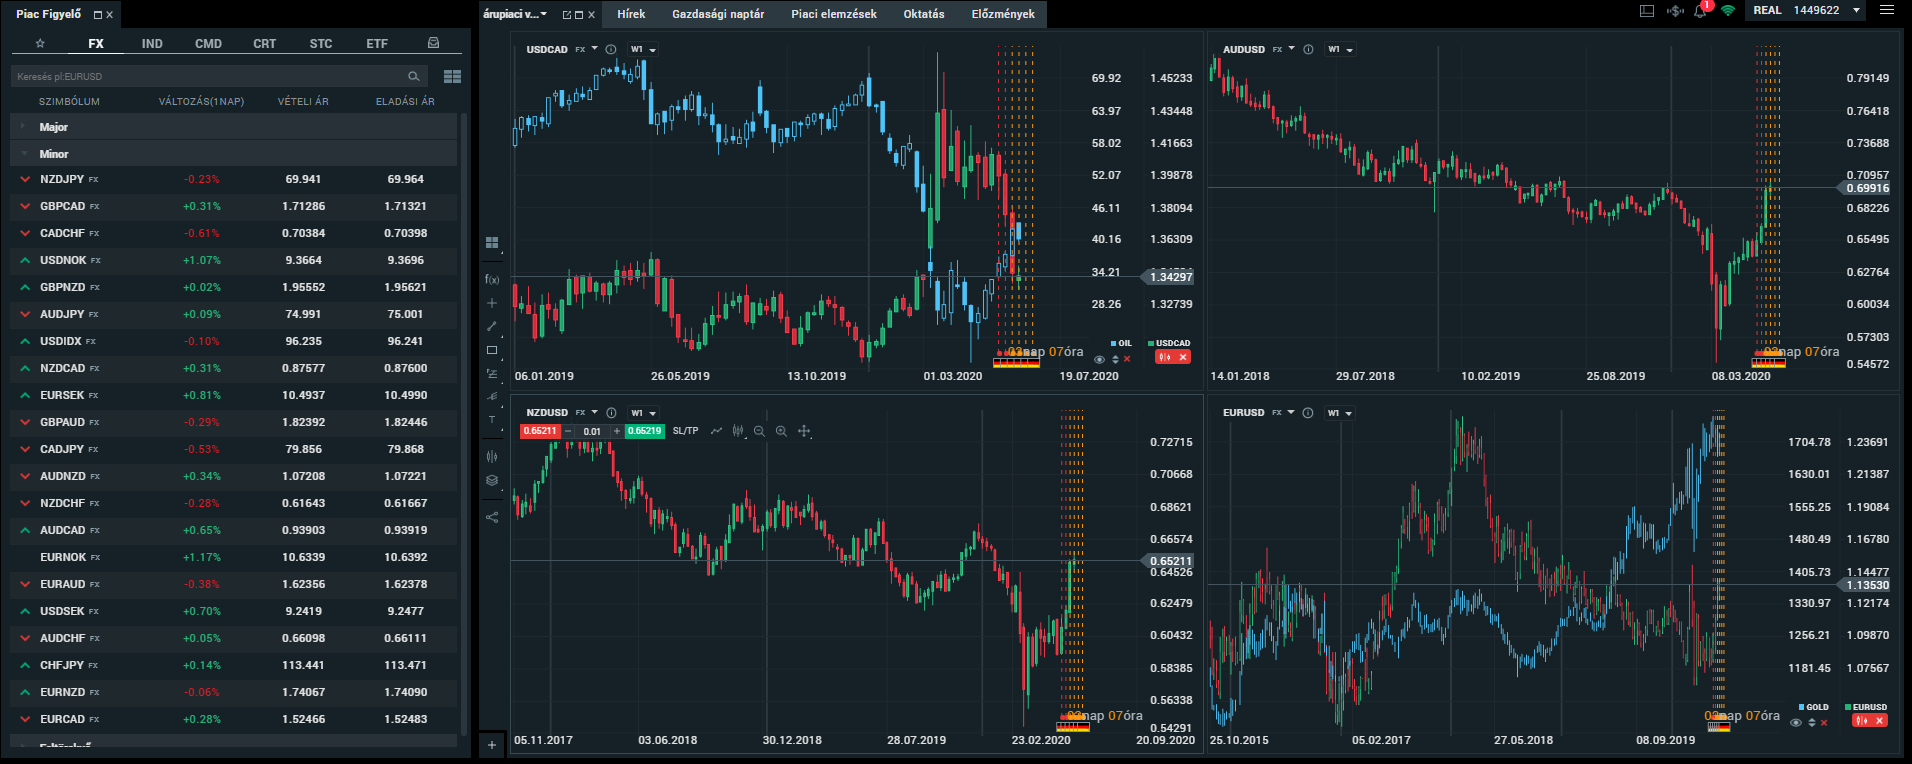Zoom in on the NZDUSD chart

click(x=781, y=431)
